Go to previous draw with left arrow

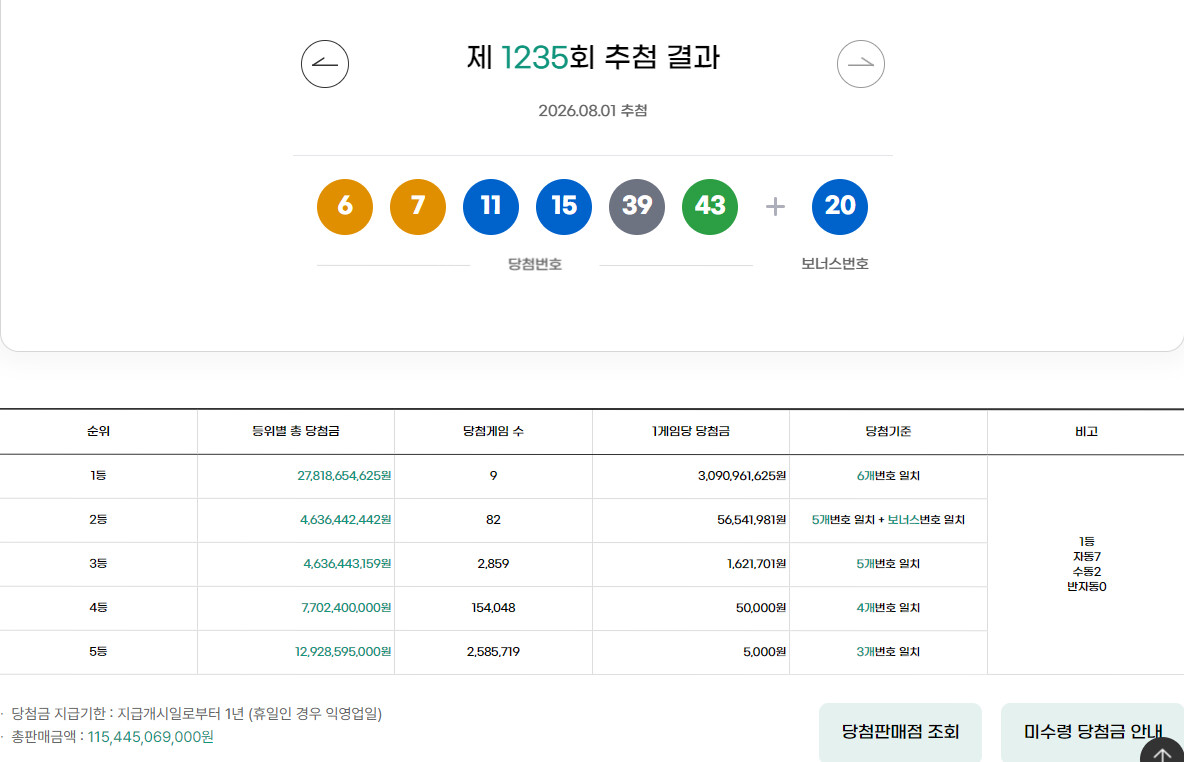tap(325, 64)
